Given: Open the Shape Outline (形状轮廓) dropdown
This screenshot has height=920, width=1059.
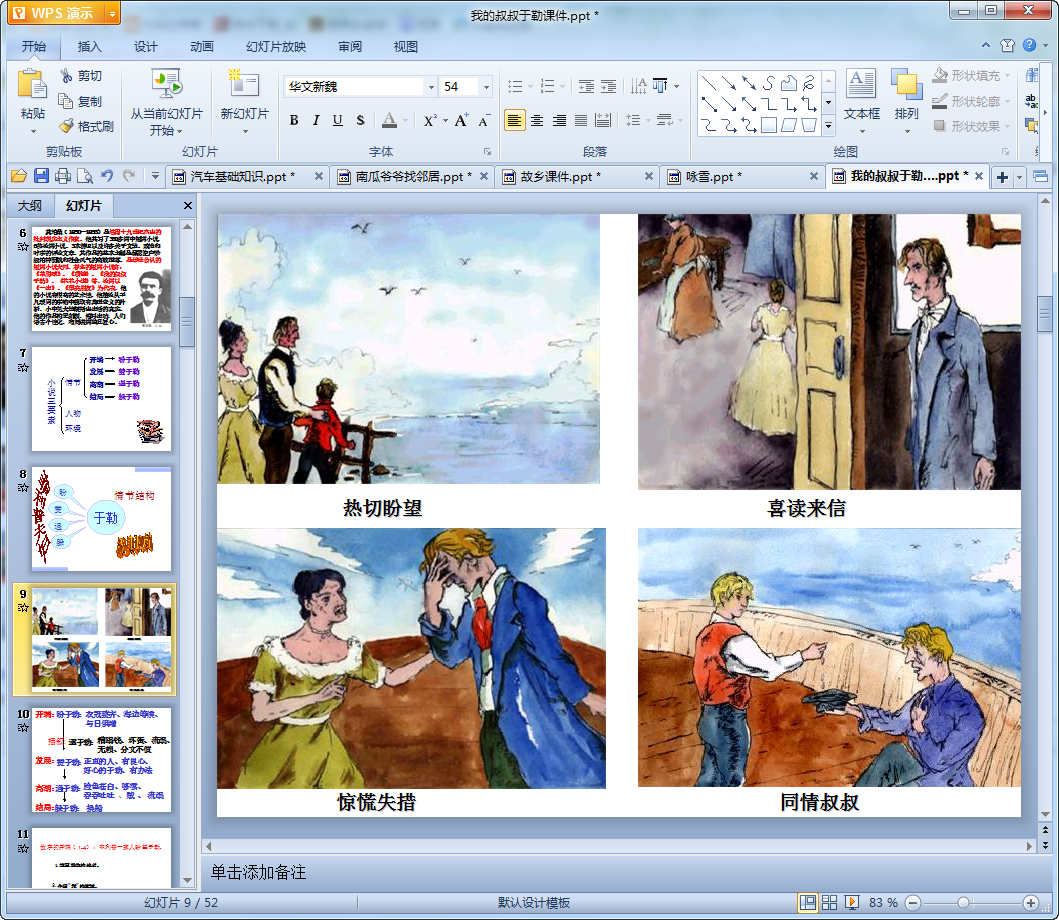Looking at the screenshot, I should [x=1007, y=101].
